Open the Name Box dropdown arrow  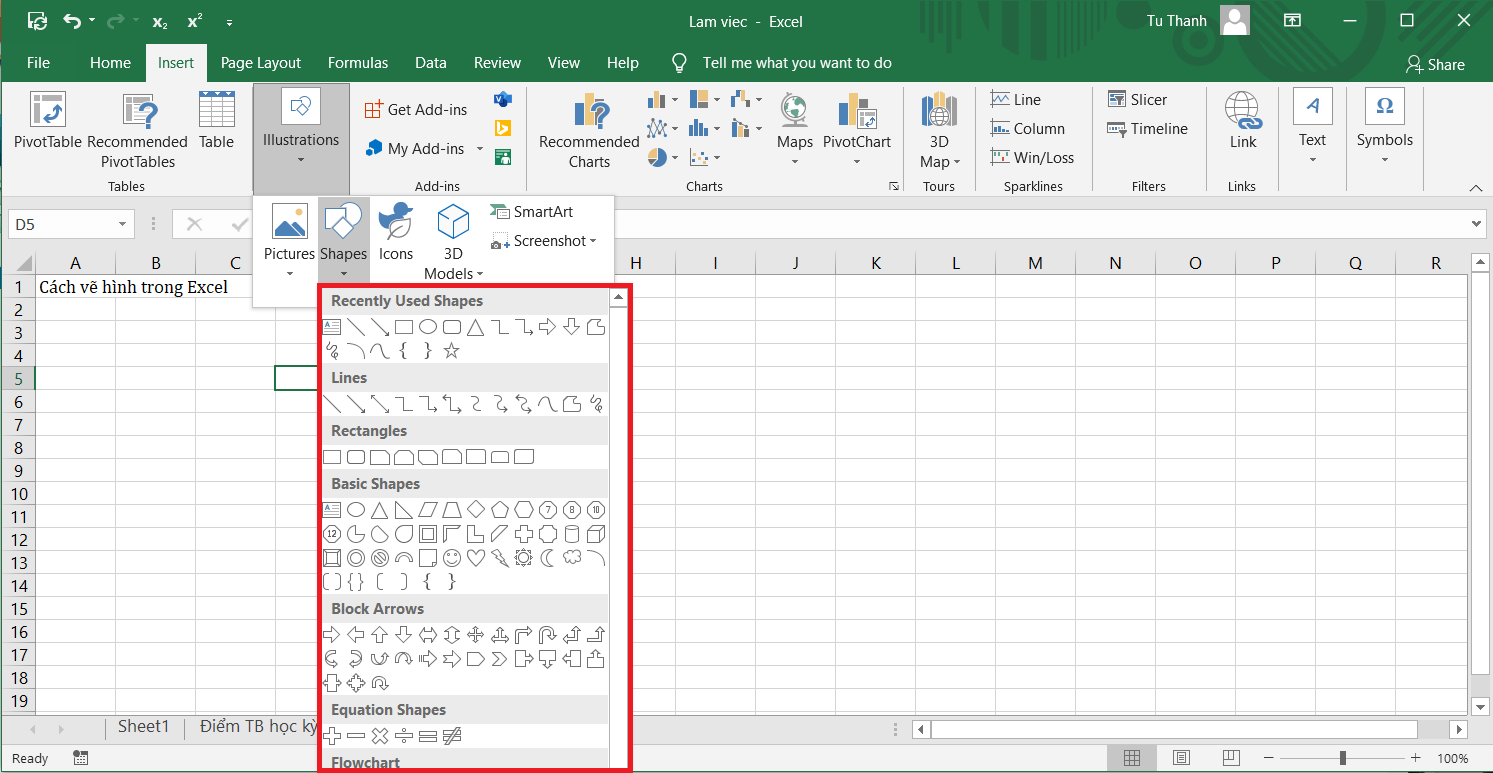click(x=123, y=225)
